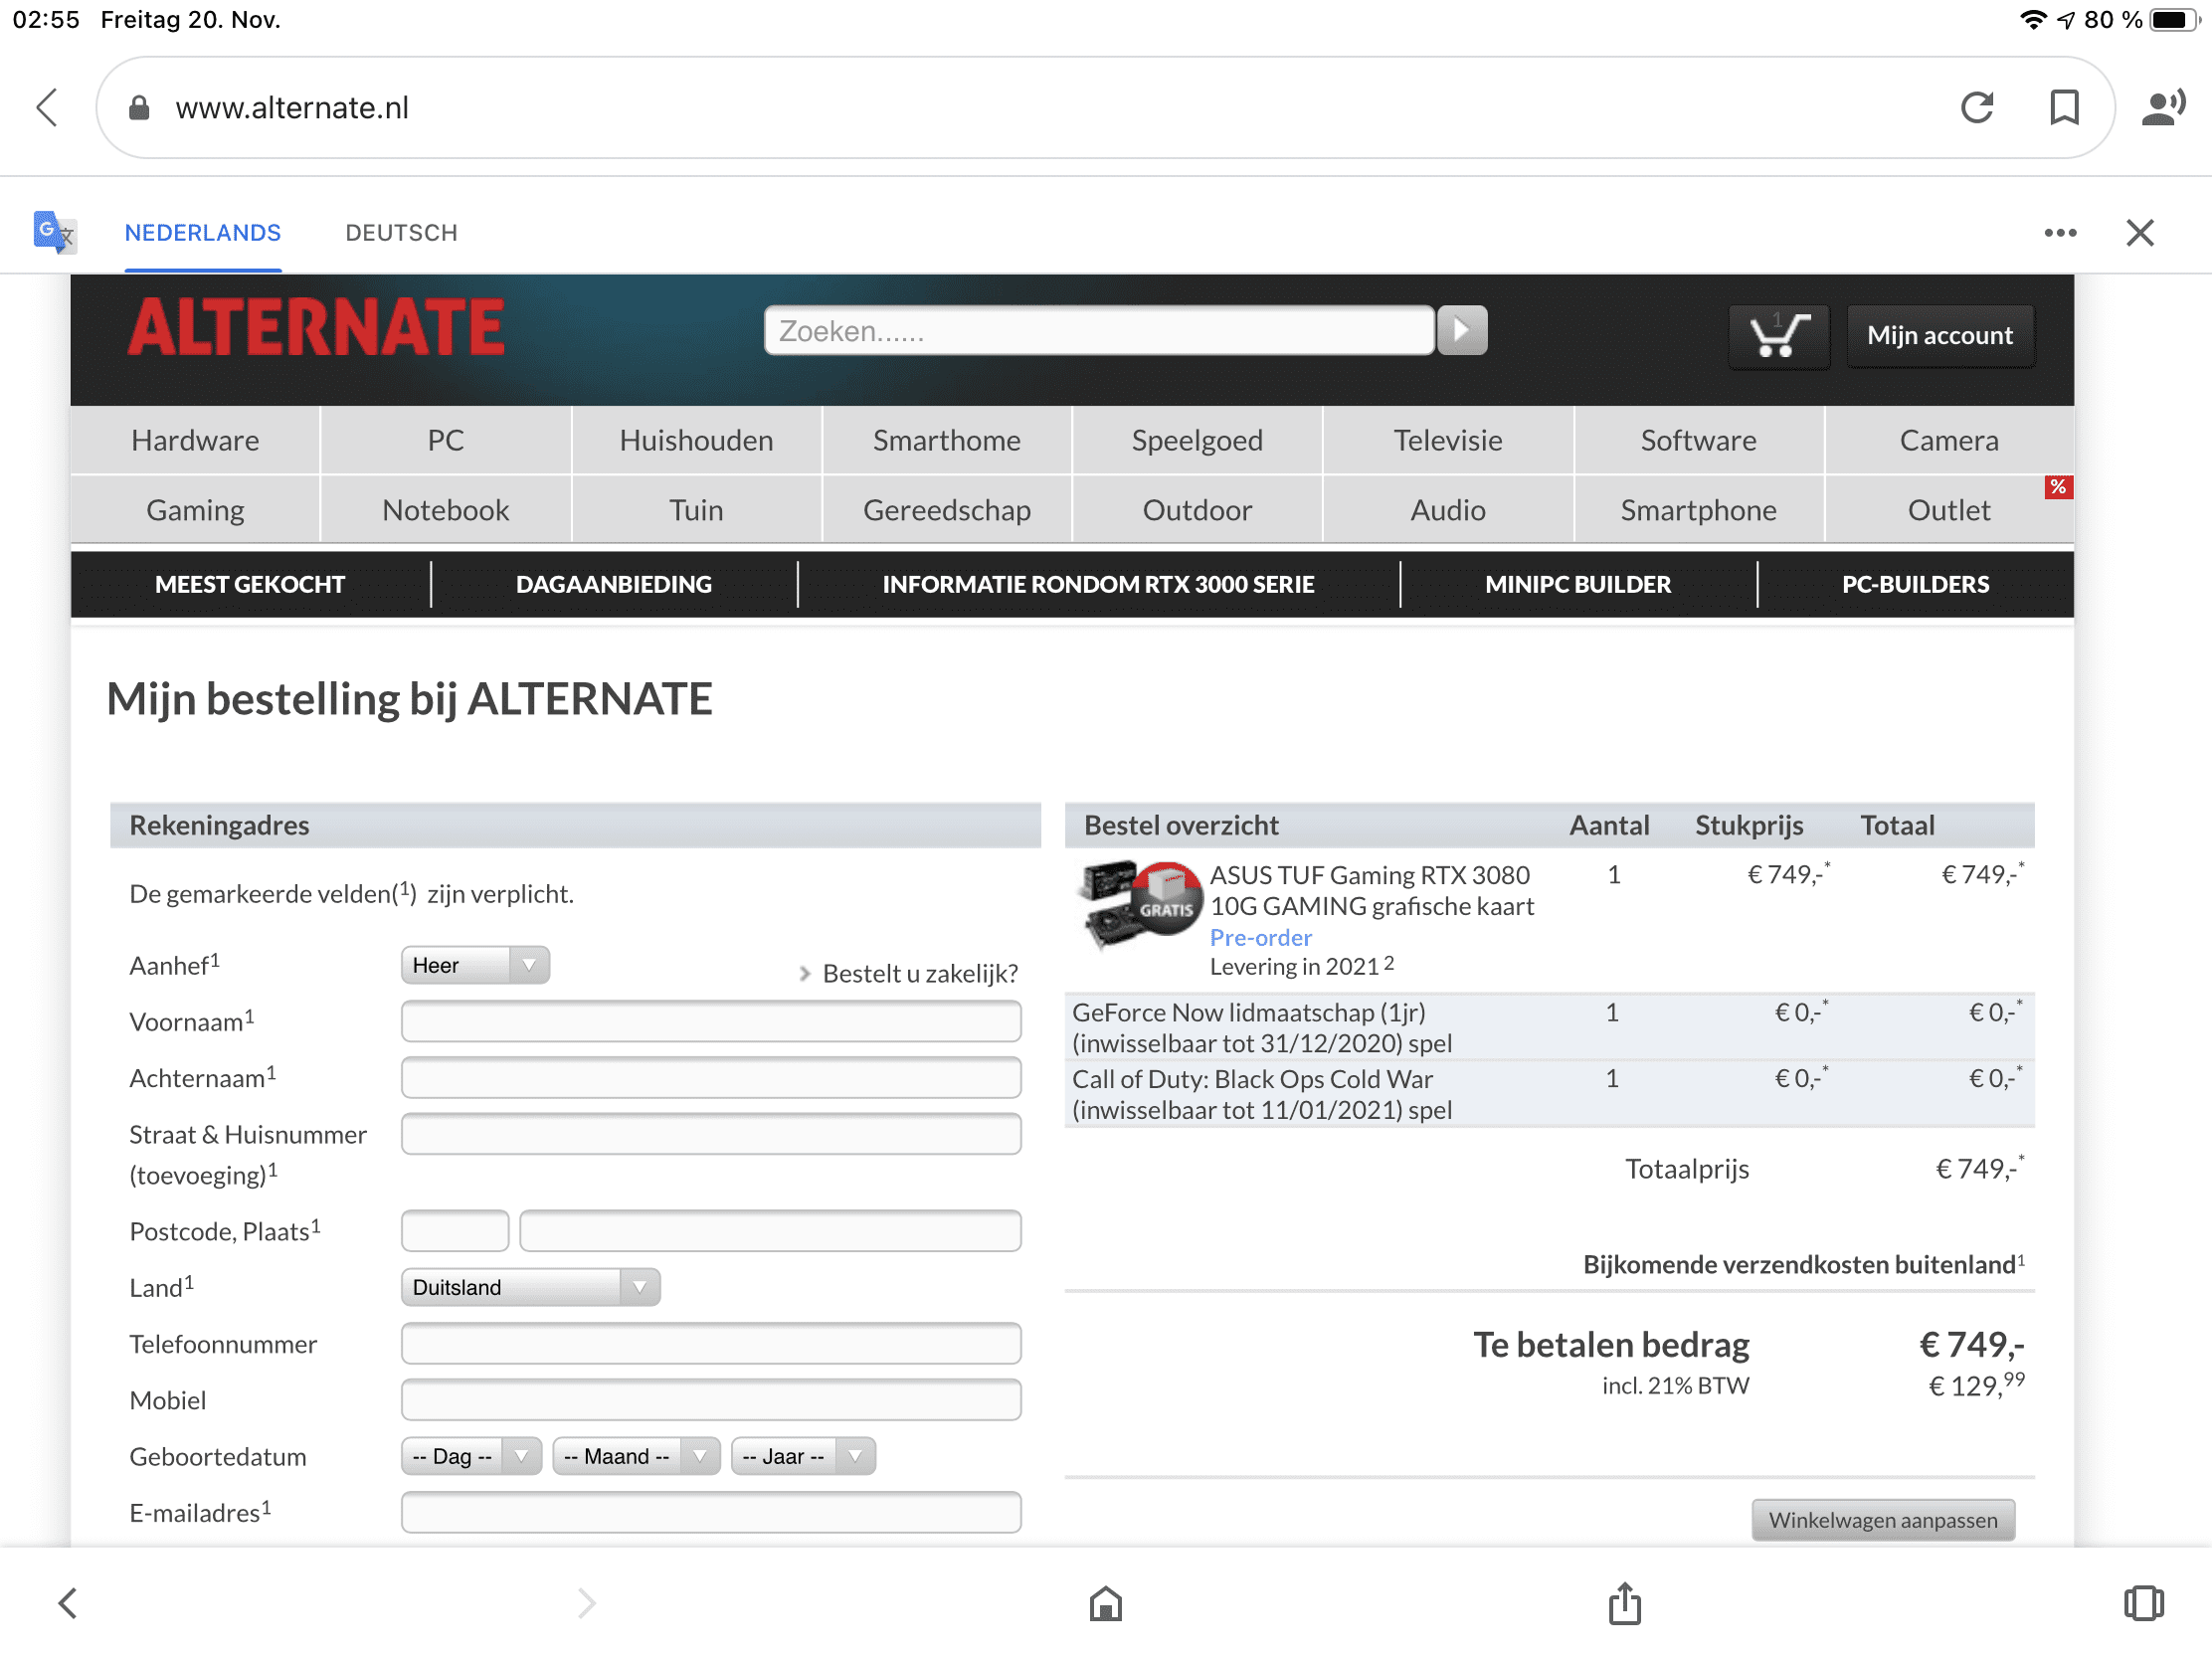
Task: Open the Camera category
Action: 1949,440
